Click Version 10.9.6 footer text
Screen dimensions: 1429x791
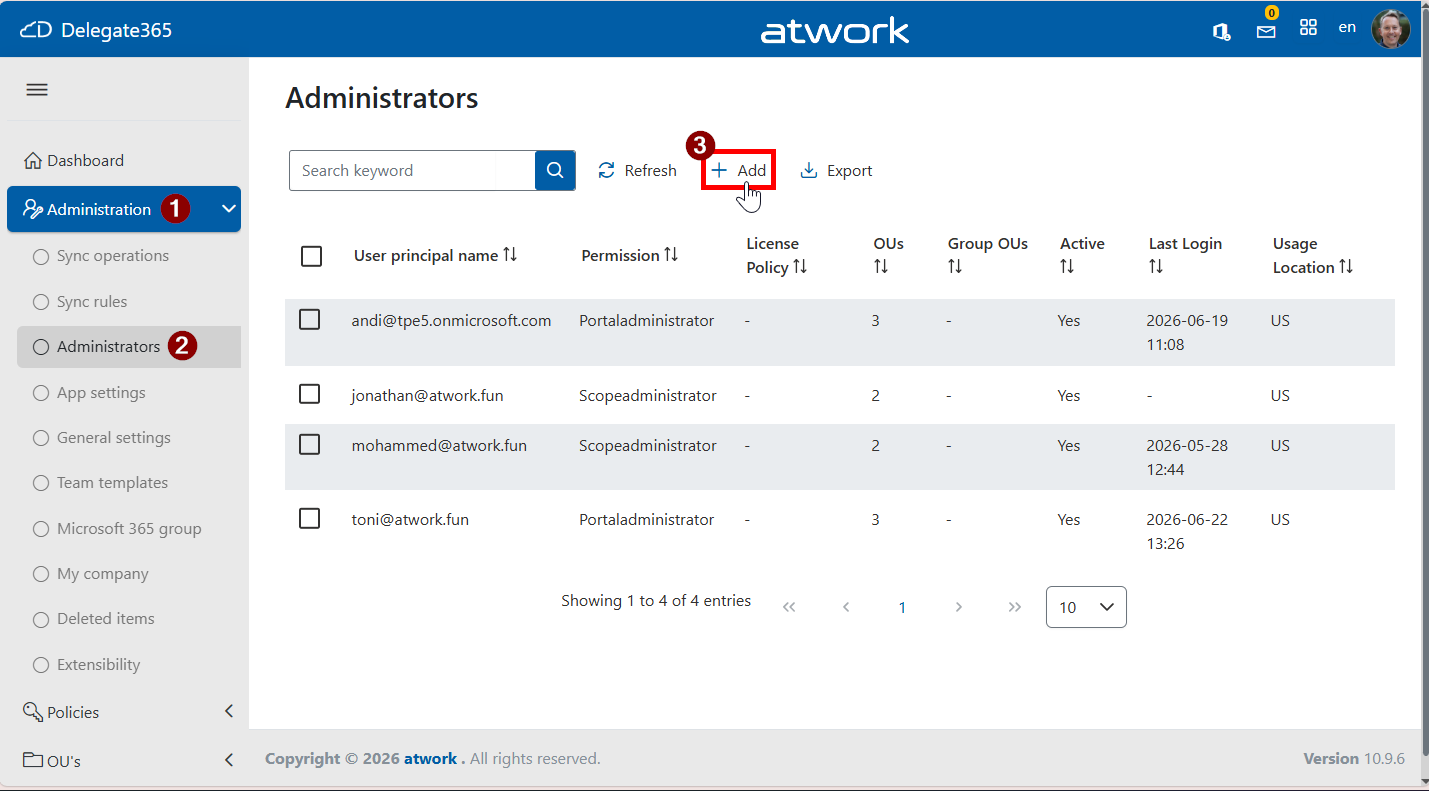1354,758
